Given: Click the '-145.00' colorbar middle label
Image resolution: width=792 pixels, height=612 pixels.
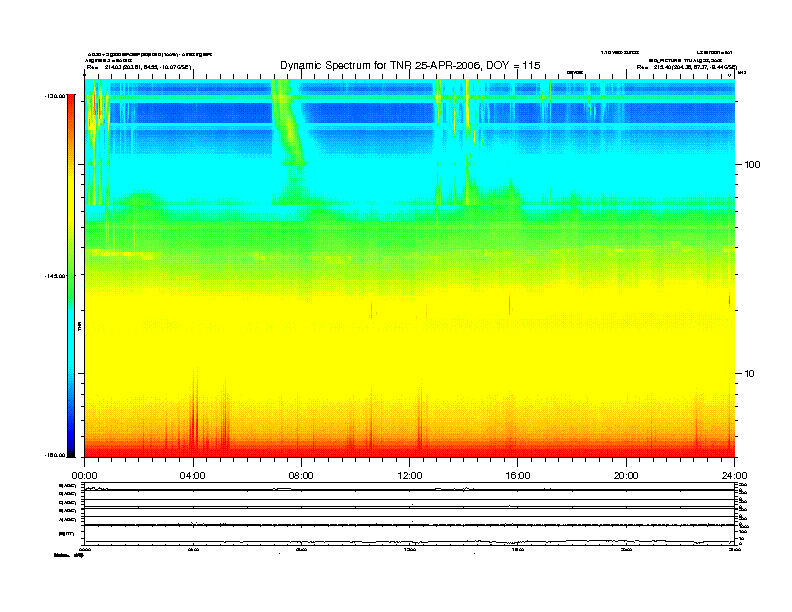Looking at the screenshot, I should (x=55, y=276).
